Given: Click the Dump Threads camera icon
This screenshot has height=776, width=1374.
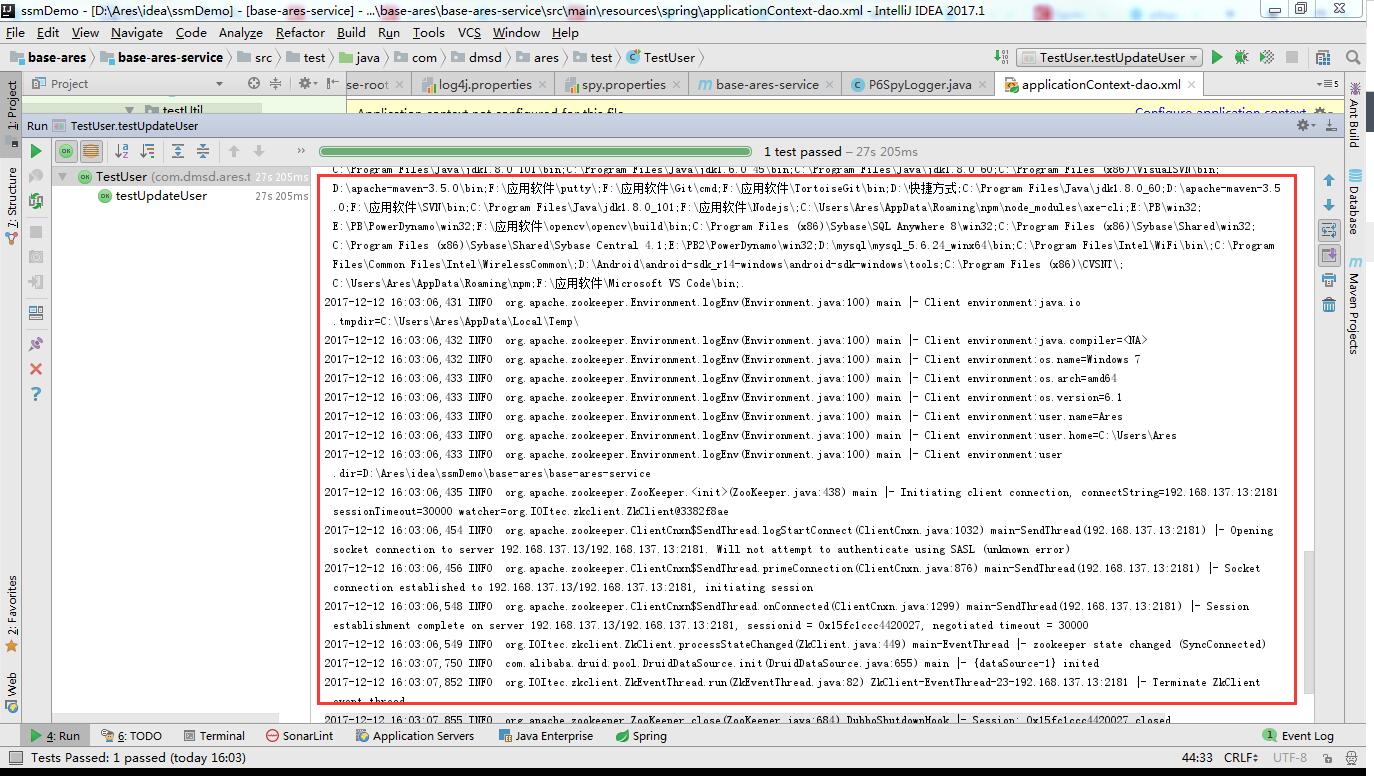Looking at the screenshot, I should [36, 257].
